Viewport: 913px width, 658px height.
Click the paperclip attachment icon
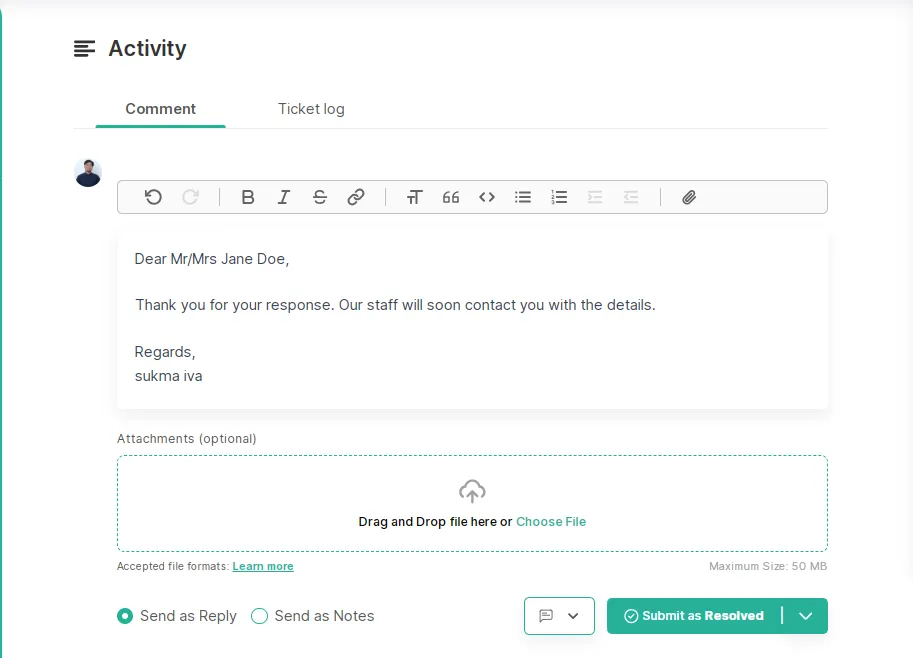point(689,197)
